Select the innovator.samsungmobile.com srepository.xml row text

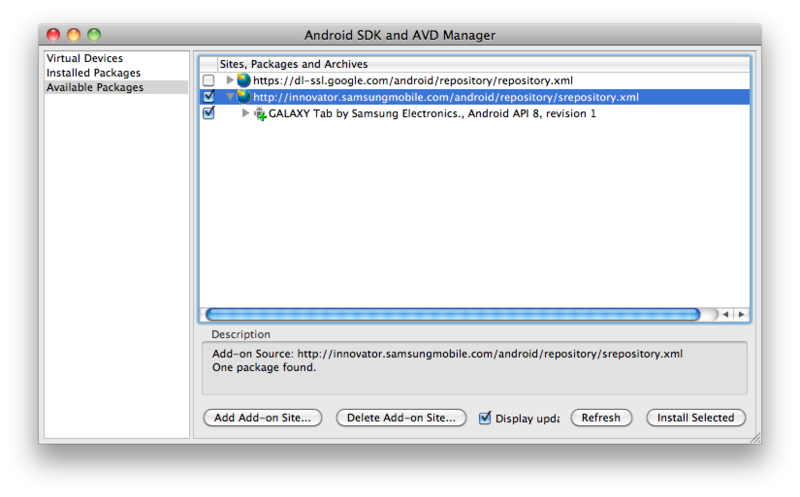pos(445,97)
